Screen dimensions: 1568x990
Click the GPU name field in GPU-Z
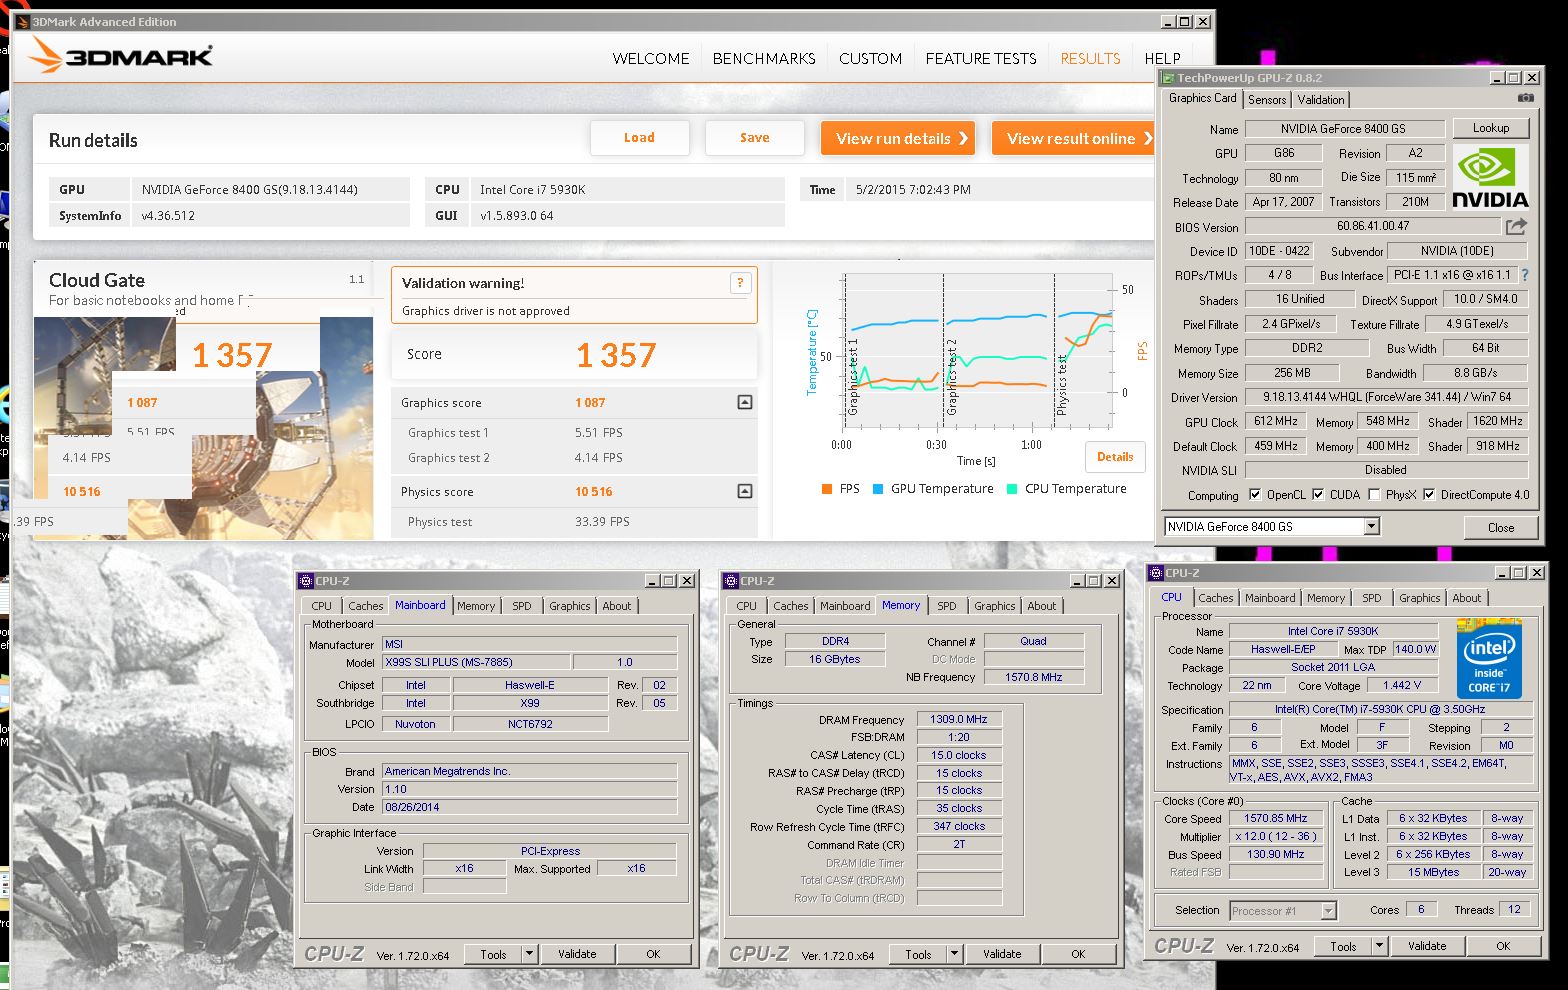point(1343,128)
